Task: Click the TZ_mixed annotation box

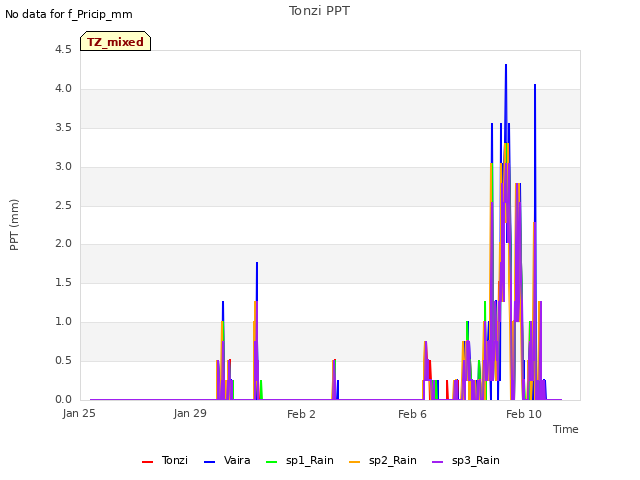Action: (x=116, y=41)
